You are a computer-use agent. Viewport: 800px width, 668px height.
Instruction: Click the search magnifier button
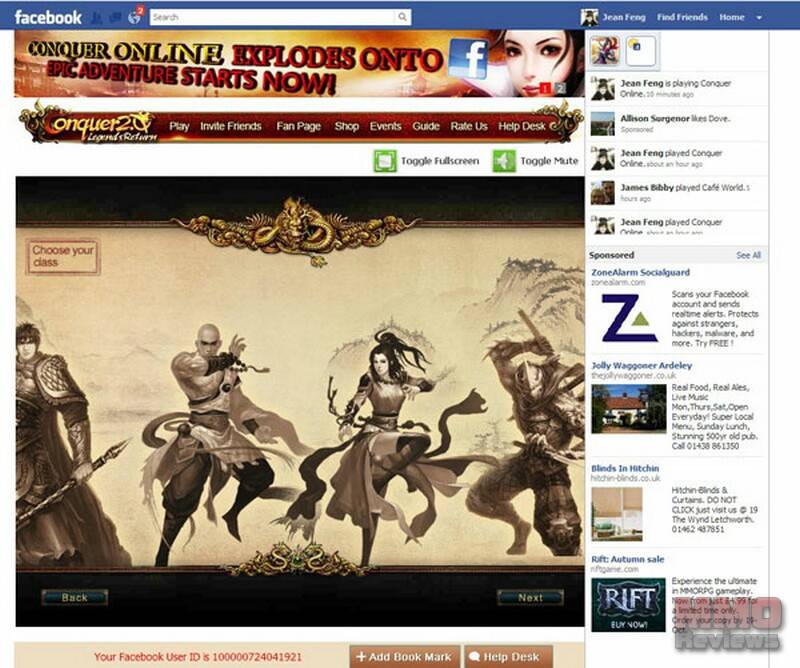[x=403, y=17]
